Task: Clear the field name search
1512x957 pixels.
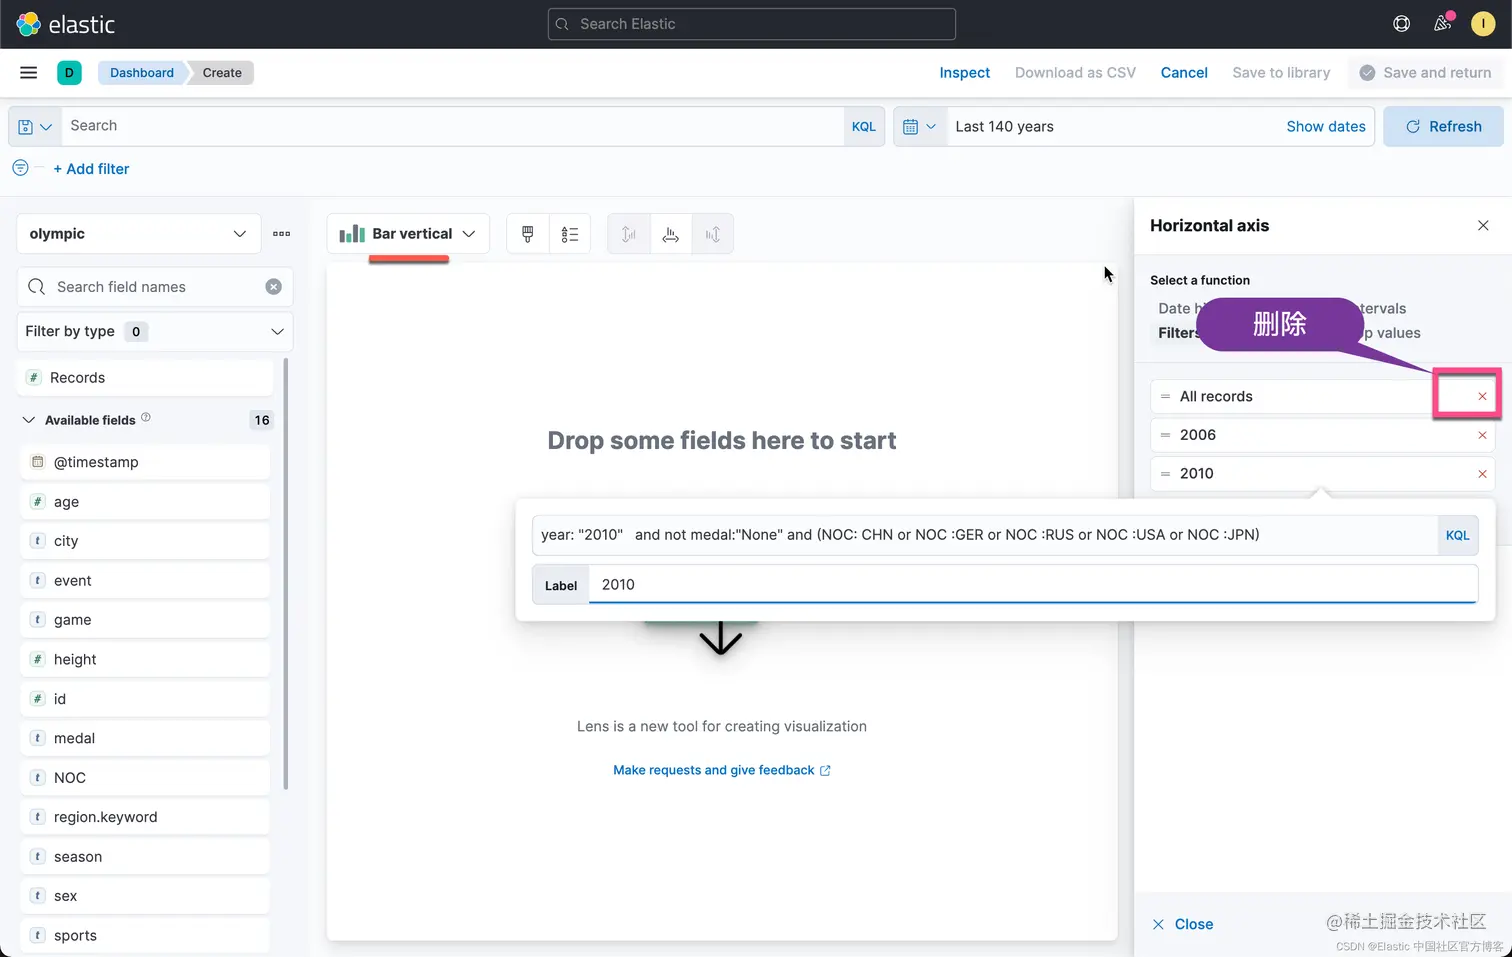Action: (273, 287)
